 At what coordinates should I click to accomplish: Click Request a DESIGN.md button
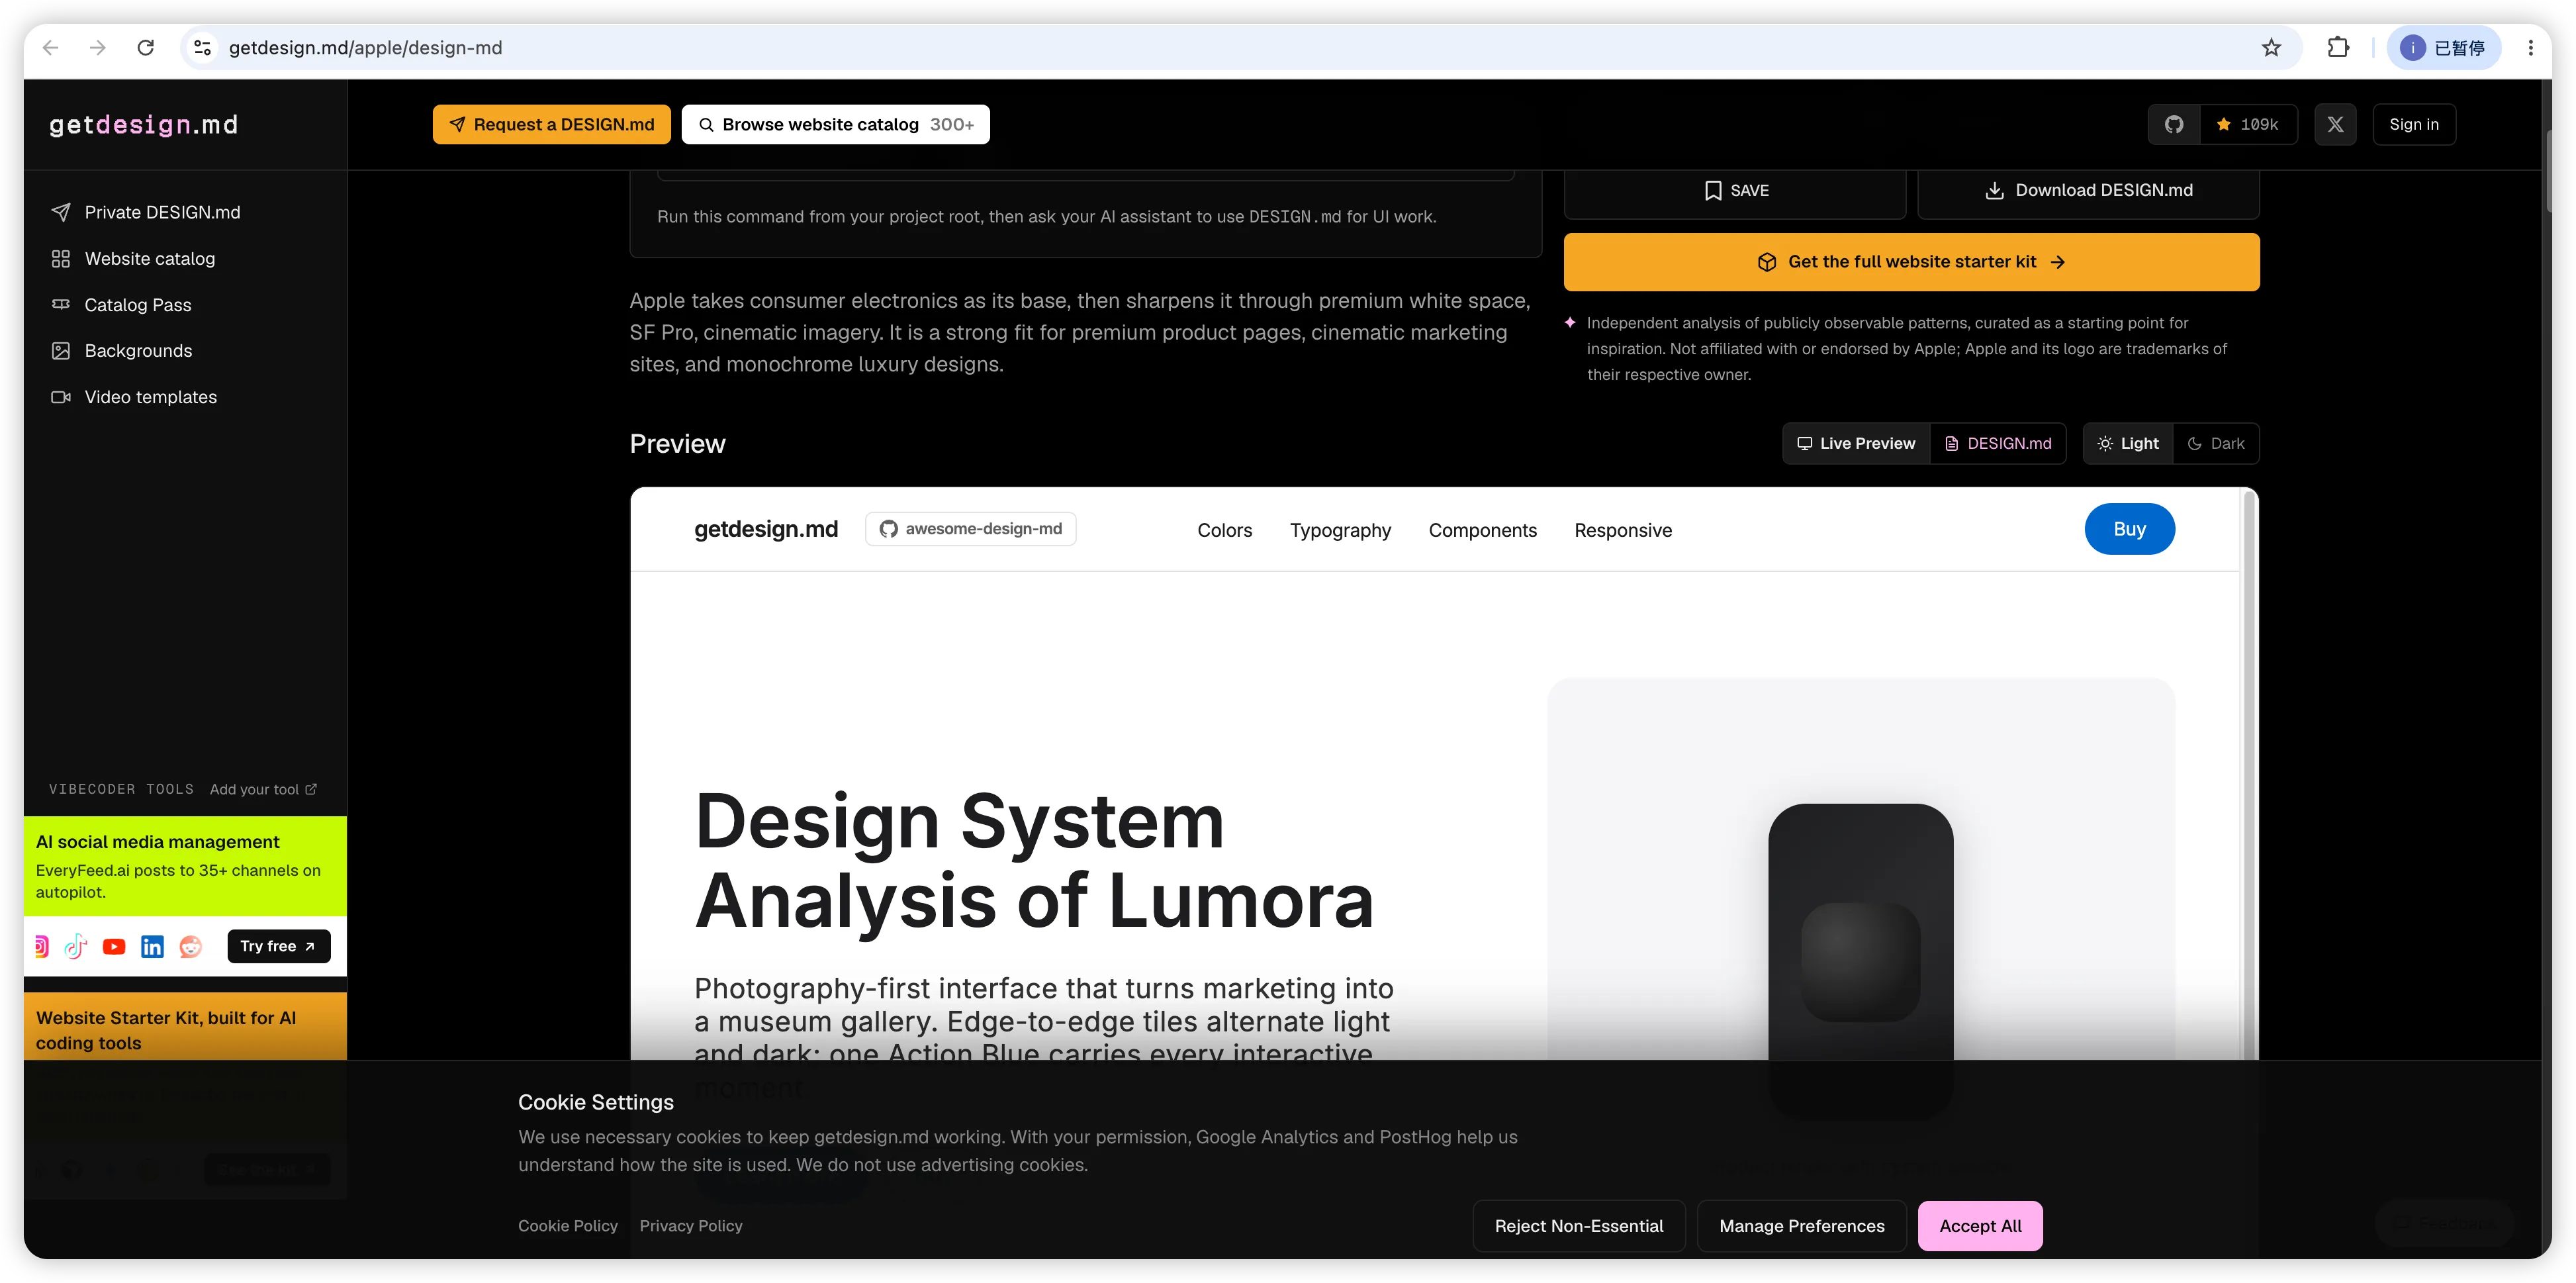[552, 125]
